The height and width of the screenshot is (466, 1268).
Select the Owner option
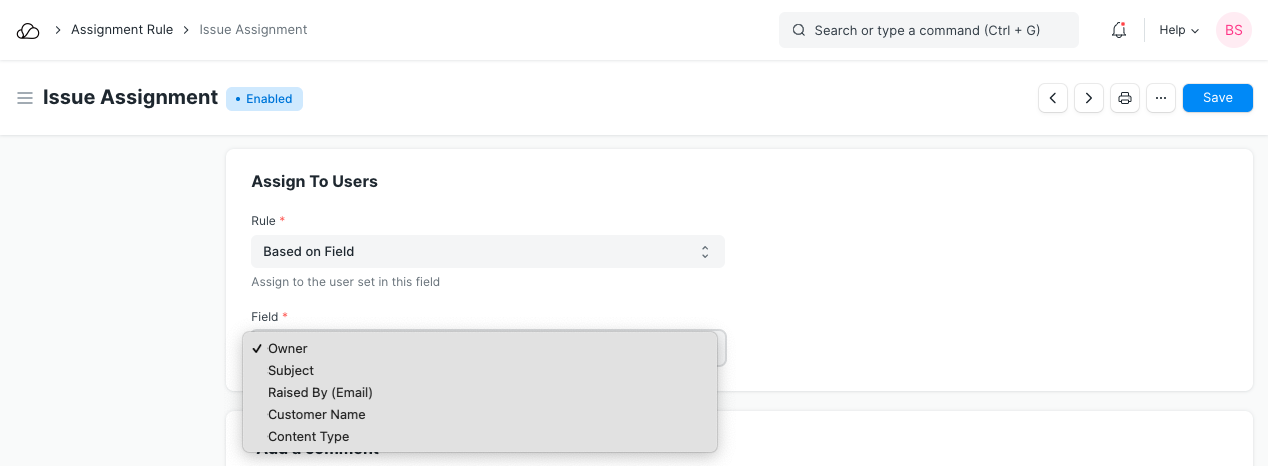[288, 349]
